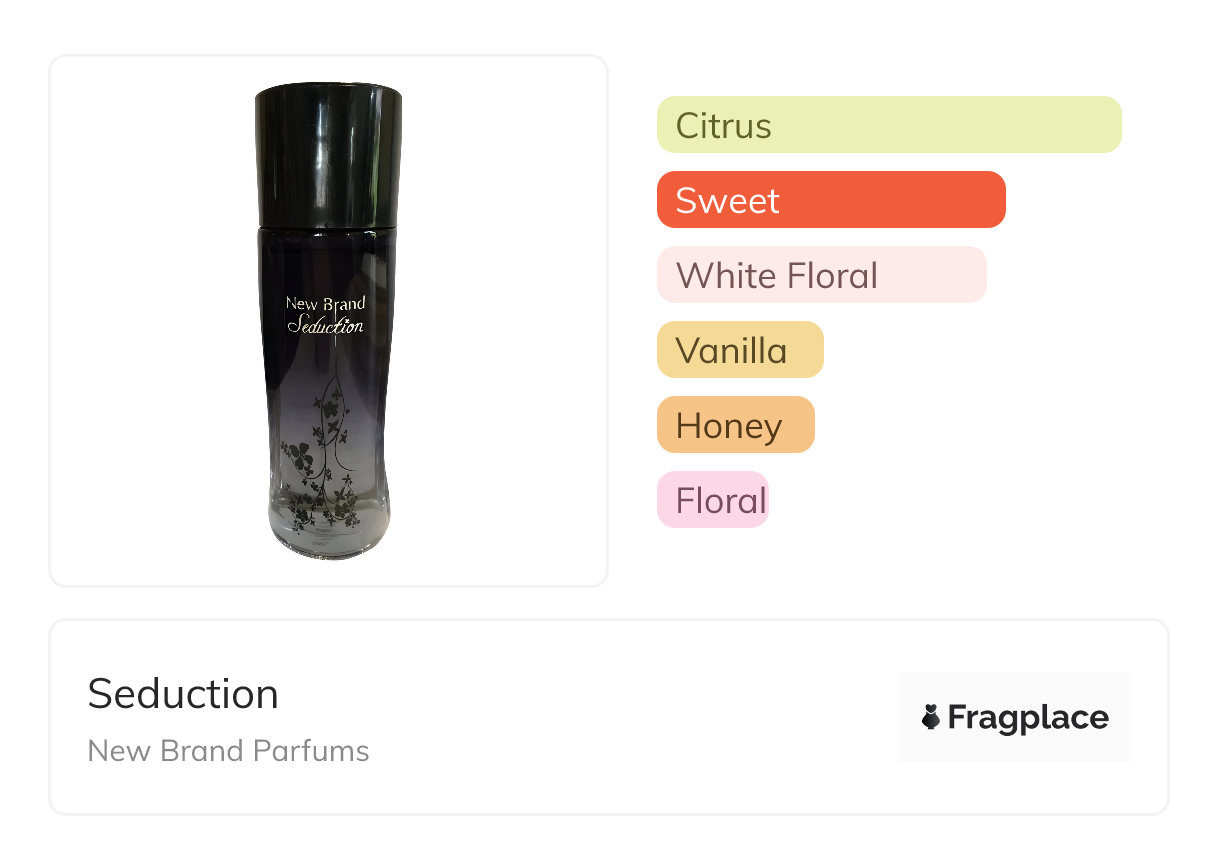1218x864 pixels.
Task: Click the Fragplace wordmark text
Action: (x=1028, y=717)
